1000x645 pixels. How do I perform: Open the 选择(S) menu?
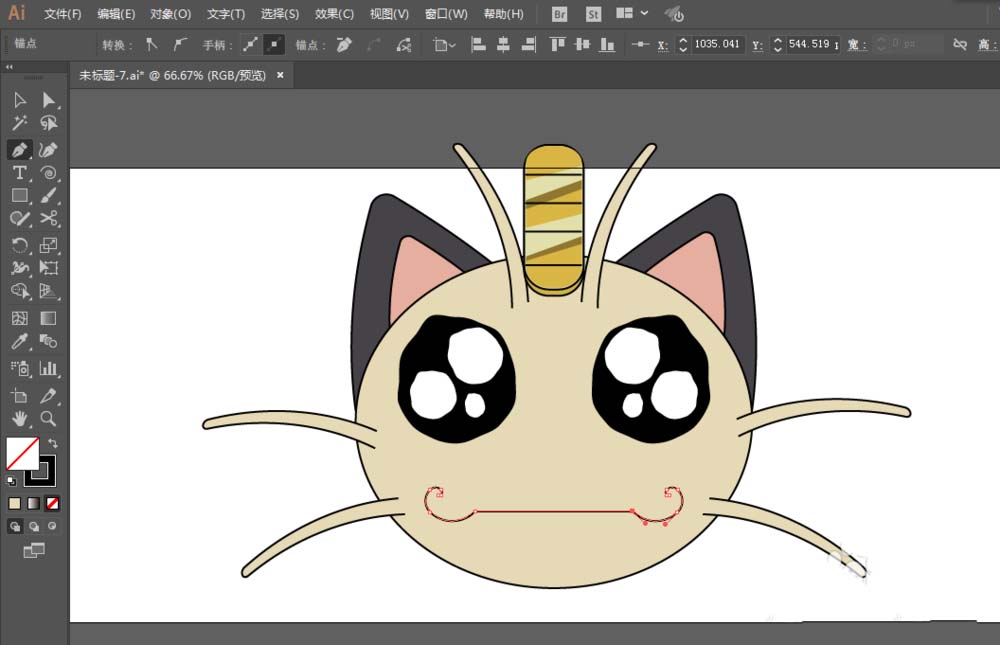click(x=279, y=14)
